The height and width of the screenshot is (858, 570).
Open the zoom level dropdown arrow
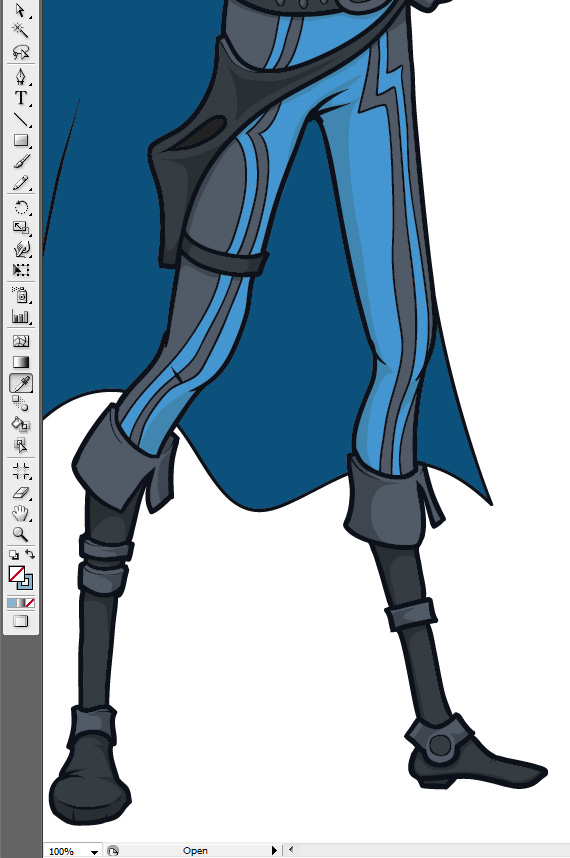click(x=94, y=851)
